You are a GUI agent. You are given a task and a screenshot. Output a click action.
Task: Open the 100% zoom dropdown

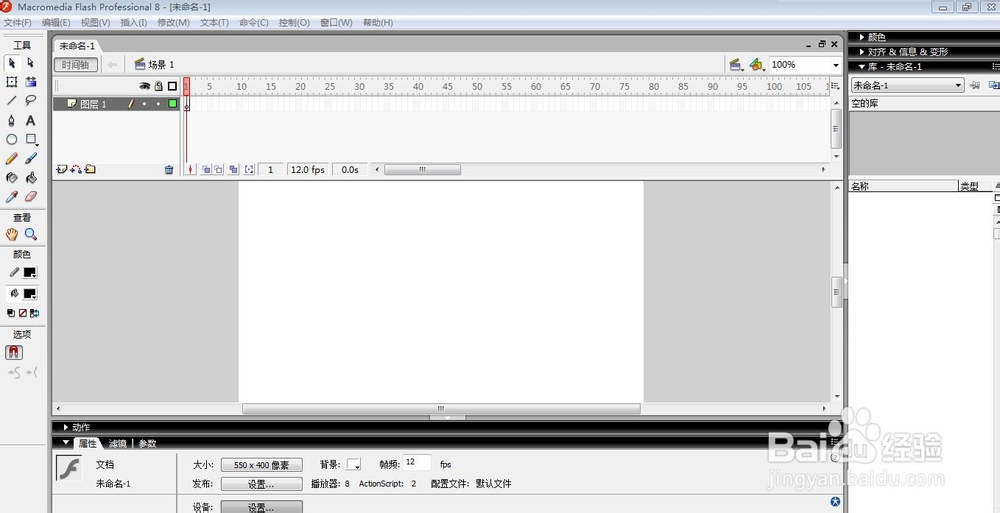pyautogui.click(x=835, y=65)
